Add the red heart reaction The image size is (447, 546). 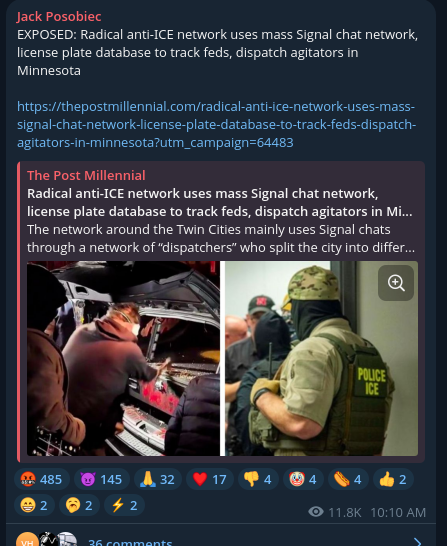tap(210, 479)
